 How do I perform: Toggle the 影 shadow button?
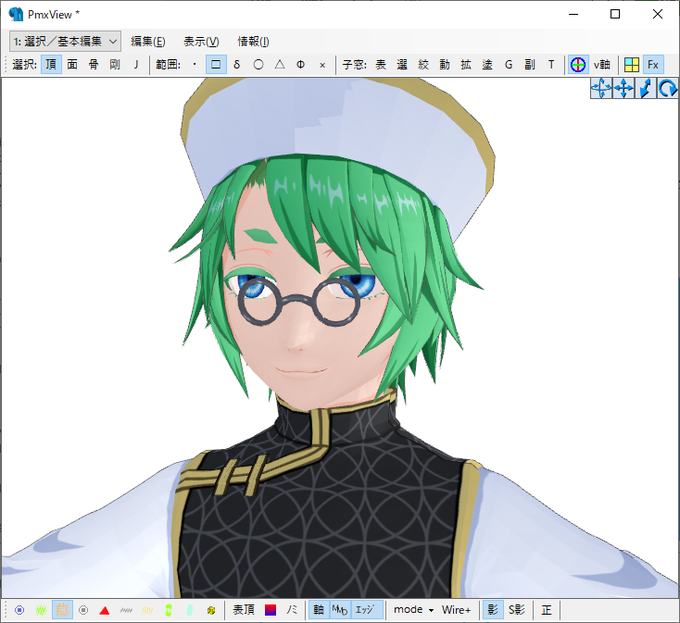[493, 610]
